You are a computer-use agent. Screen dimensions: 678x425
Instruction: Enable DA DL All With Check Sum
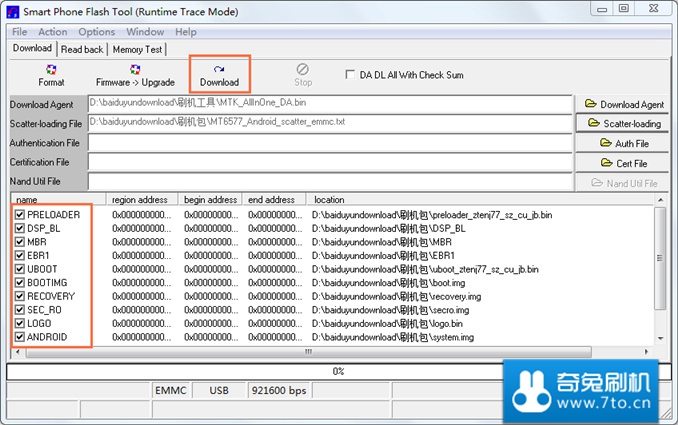[x=350, y=74]
